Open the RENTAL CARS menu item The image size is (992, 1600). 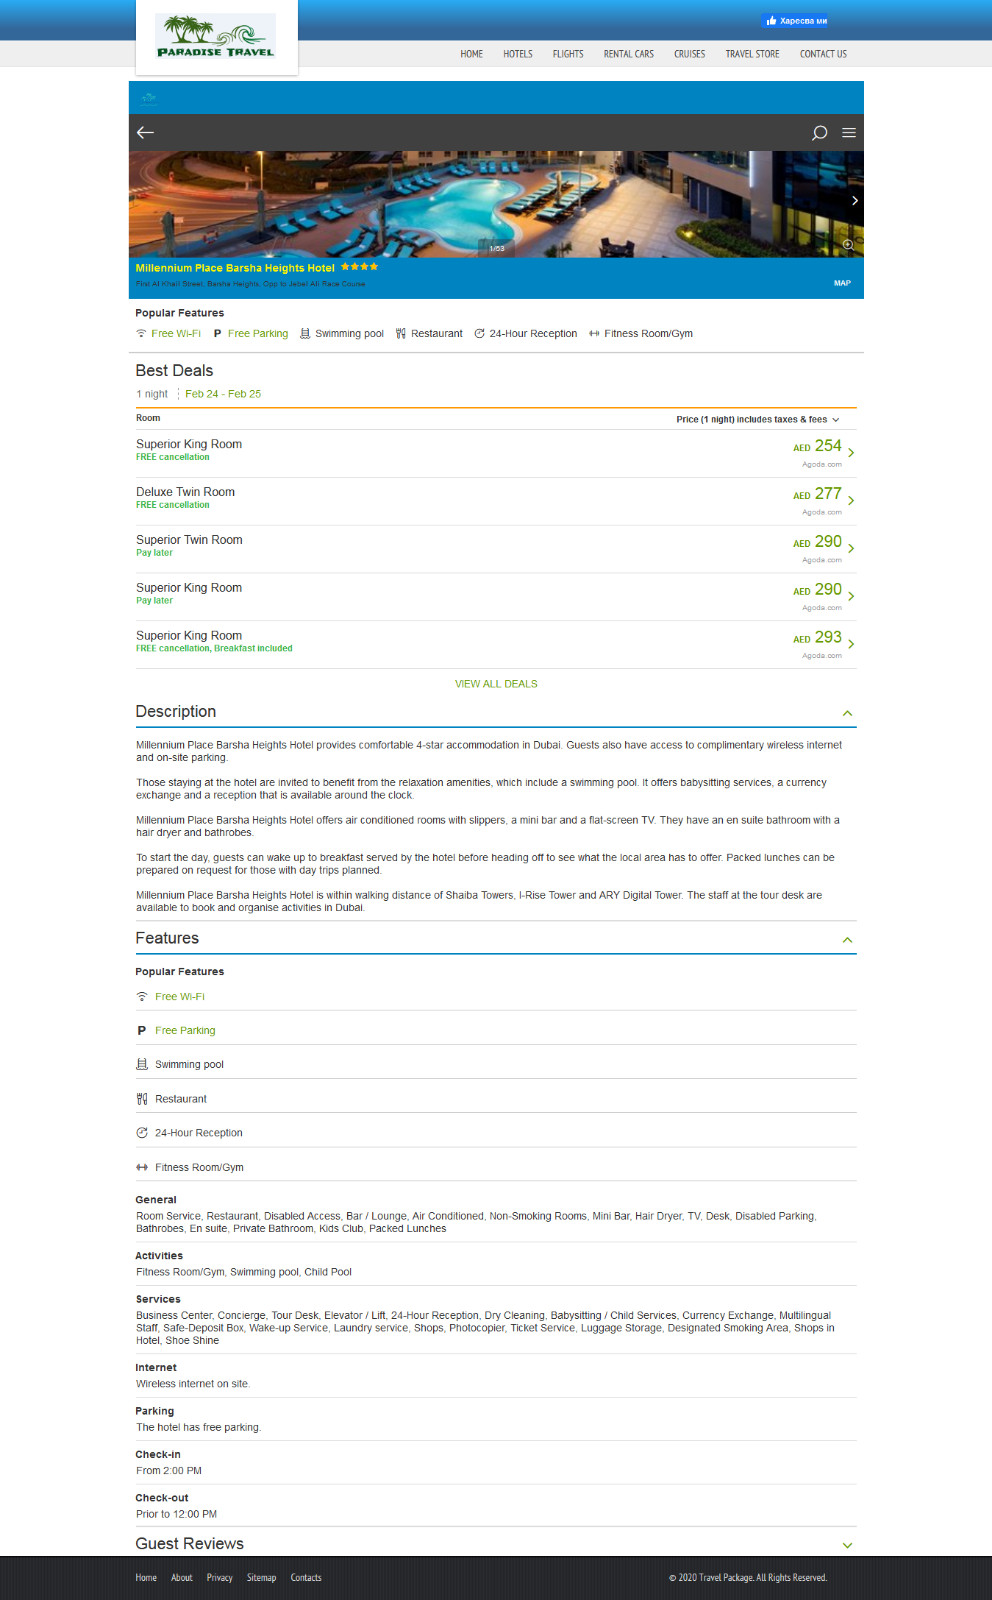629,54
